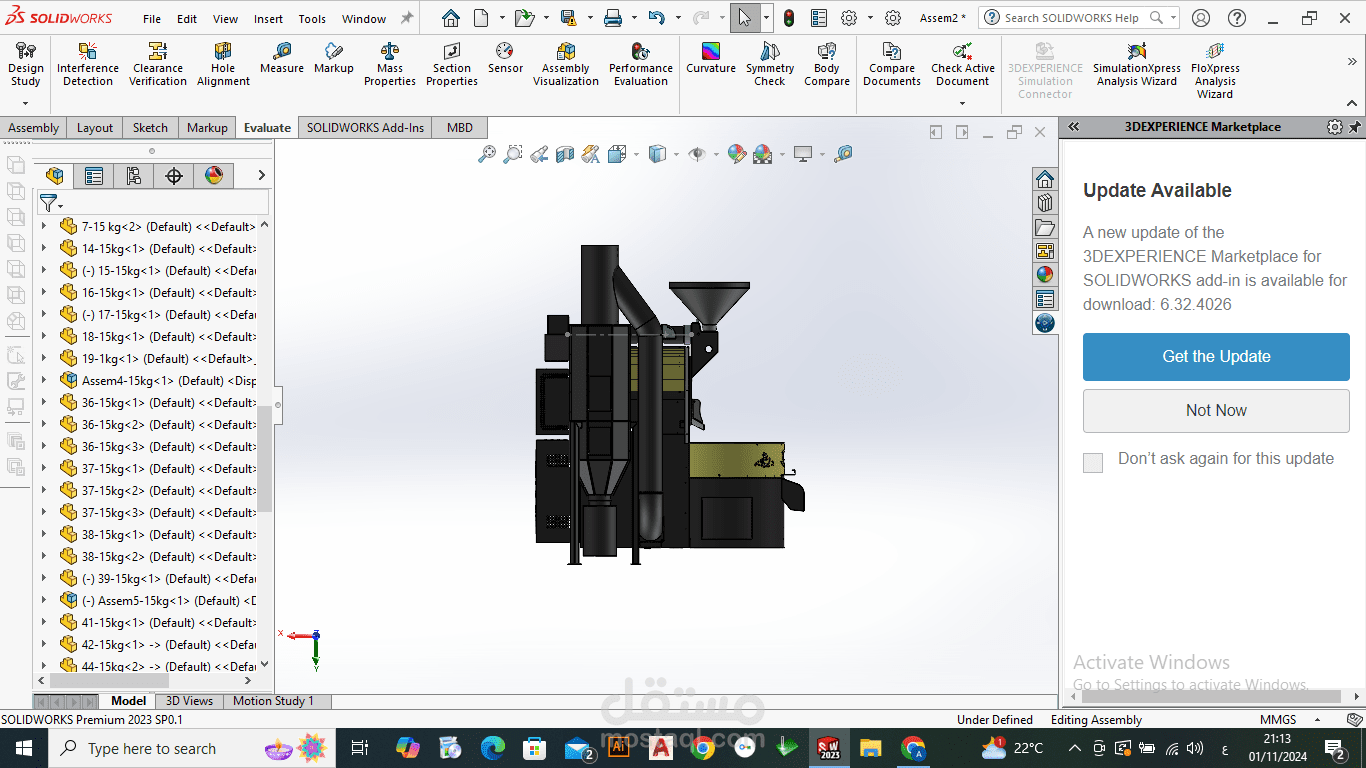Click Zoom to Area icon
The height and width of the screenshot is (768, 1366).
(513, 154)
